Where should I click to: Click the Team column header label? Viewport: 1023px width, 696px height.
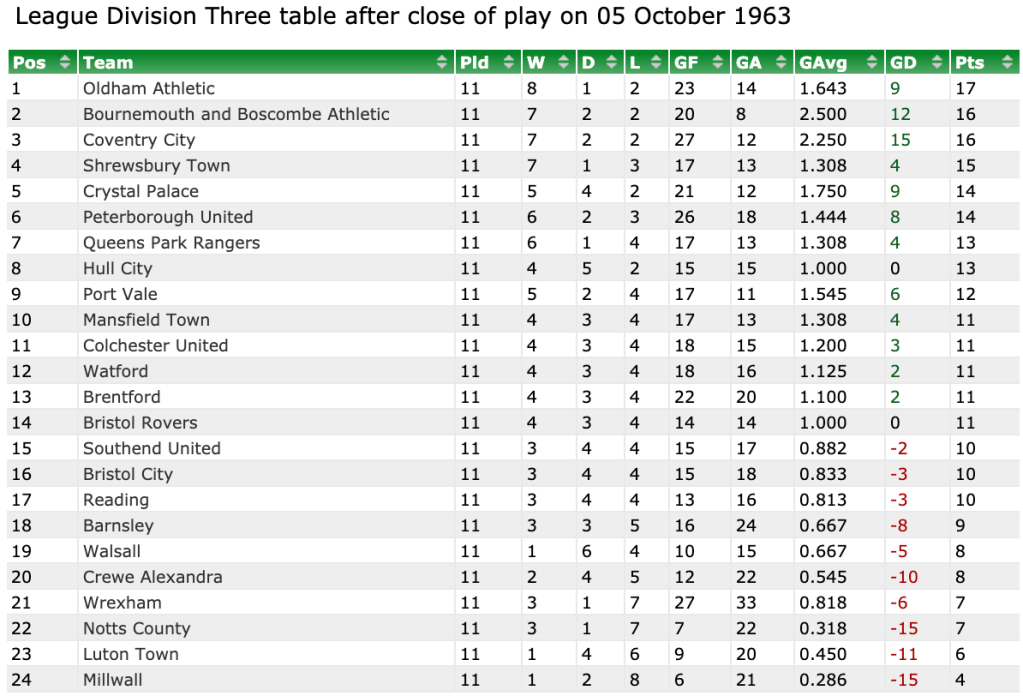point(108,63)
